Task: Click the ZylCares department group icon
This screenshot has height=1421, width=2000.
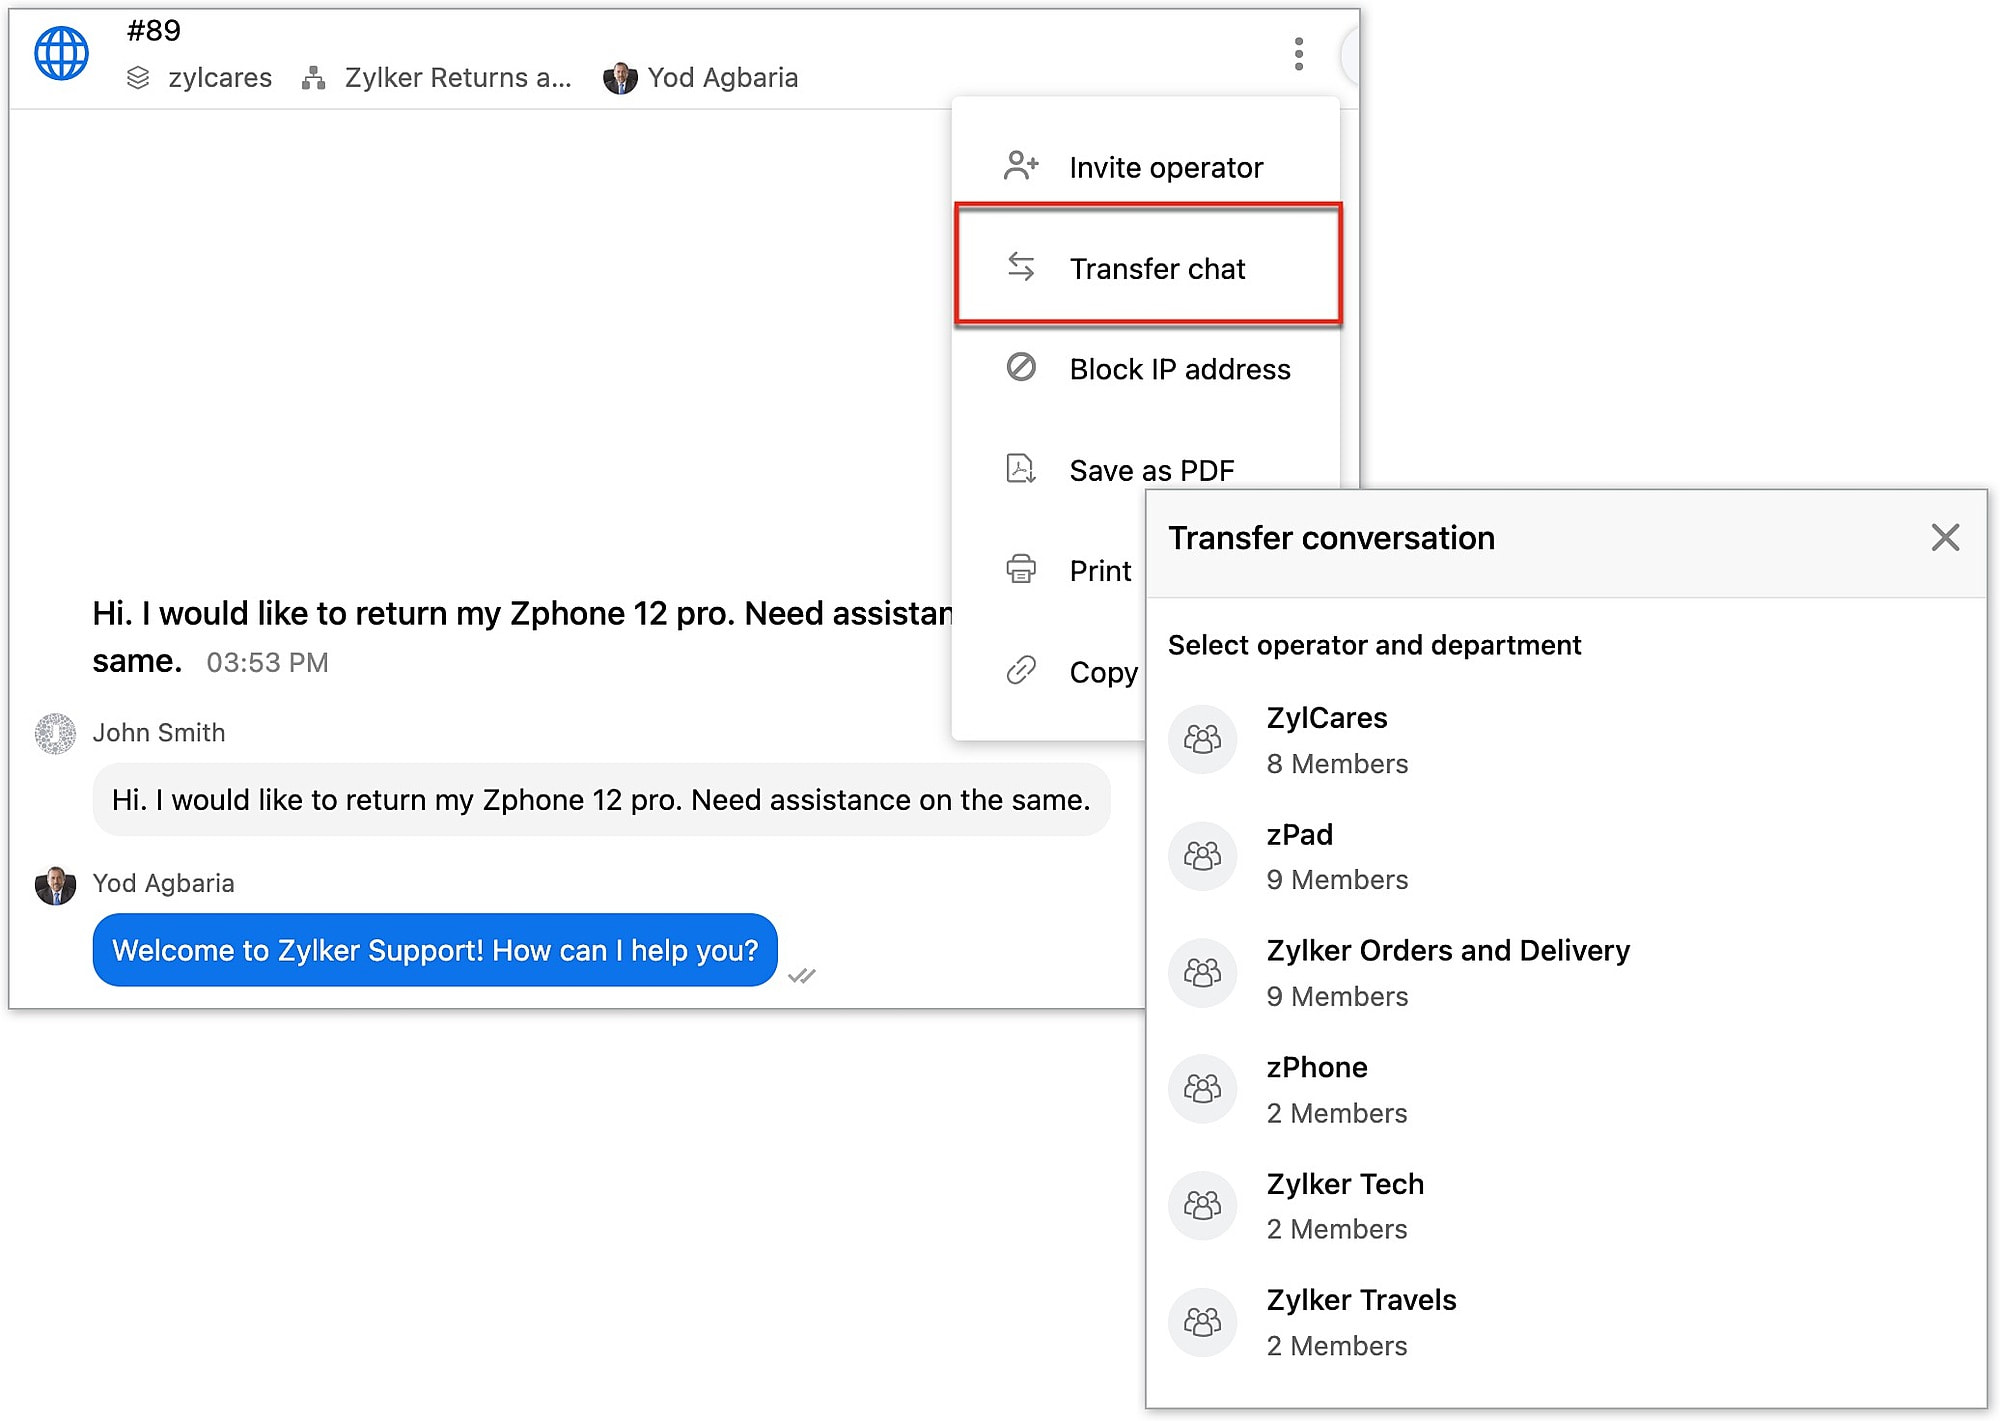Action: point(1202,740)
